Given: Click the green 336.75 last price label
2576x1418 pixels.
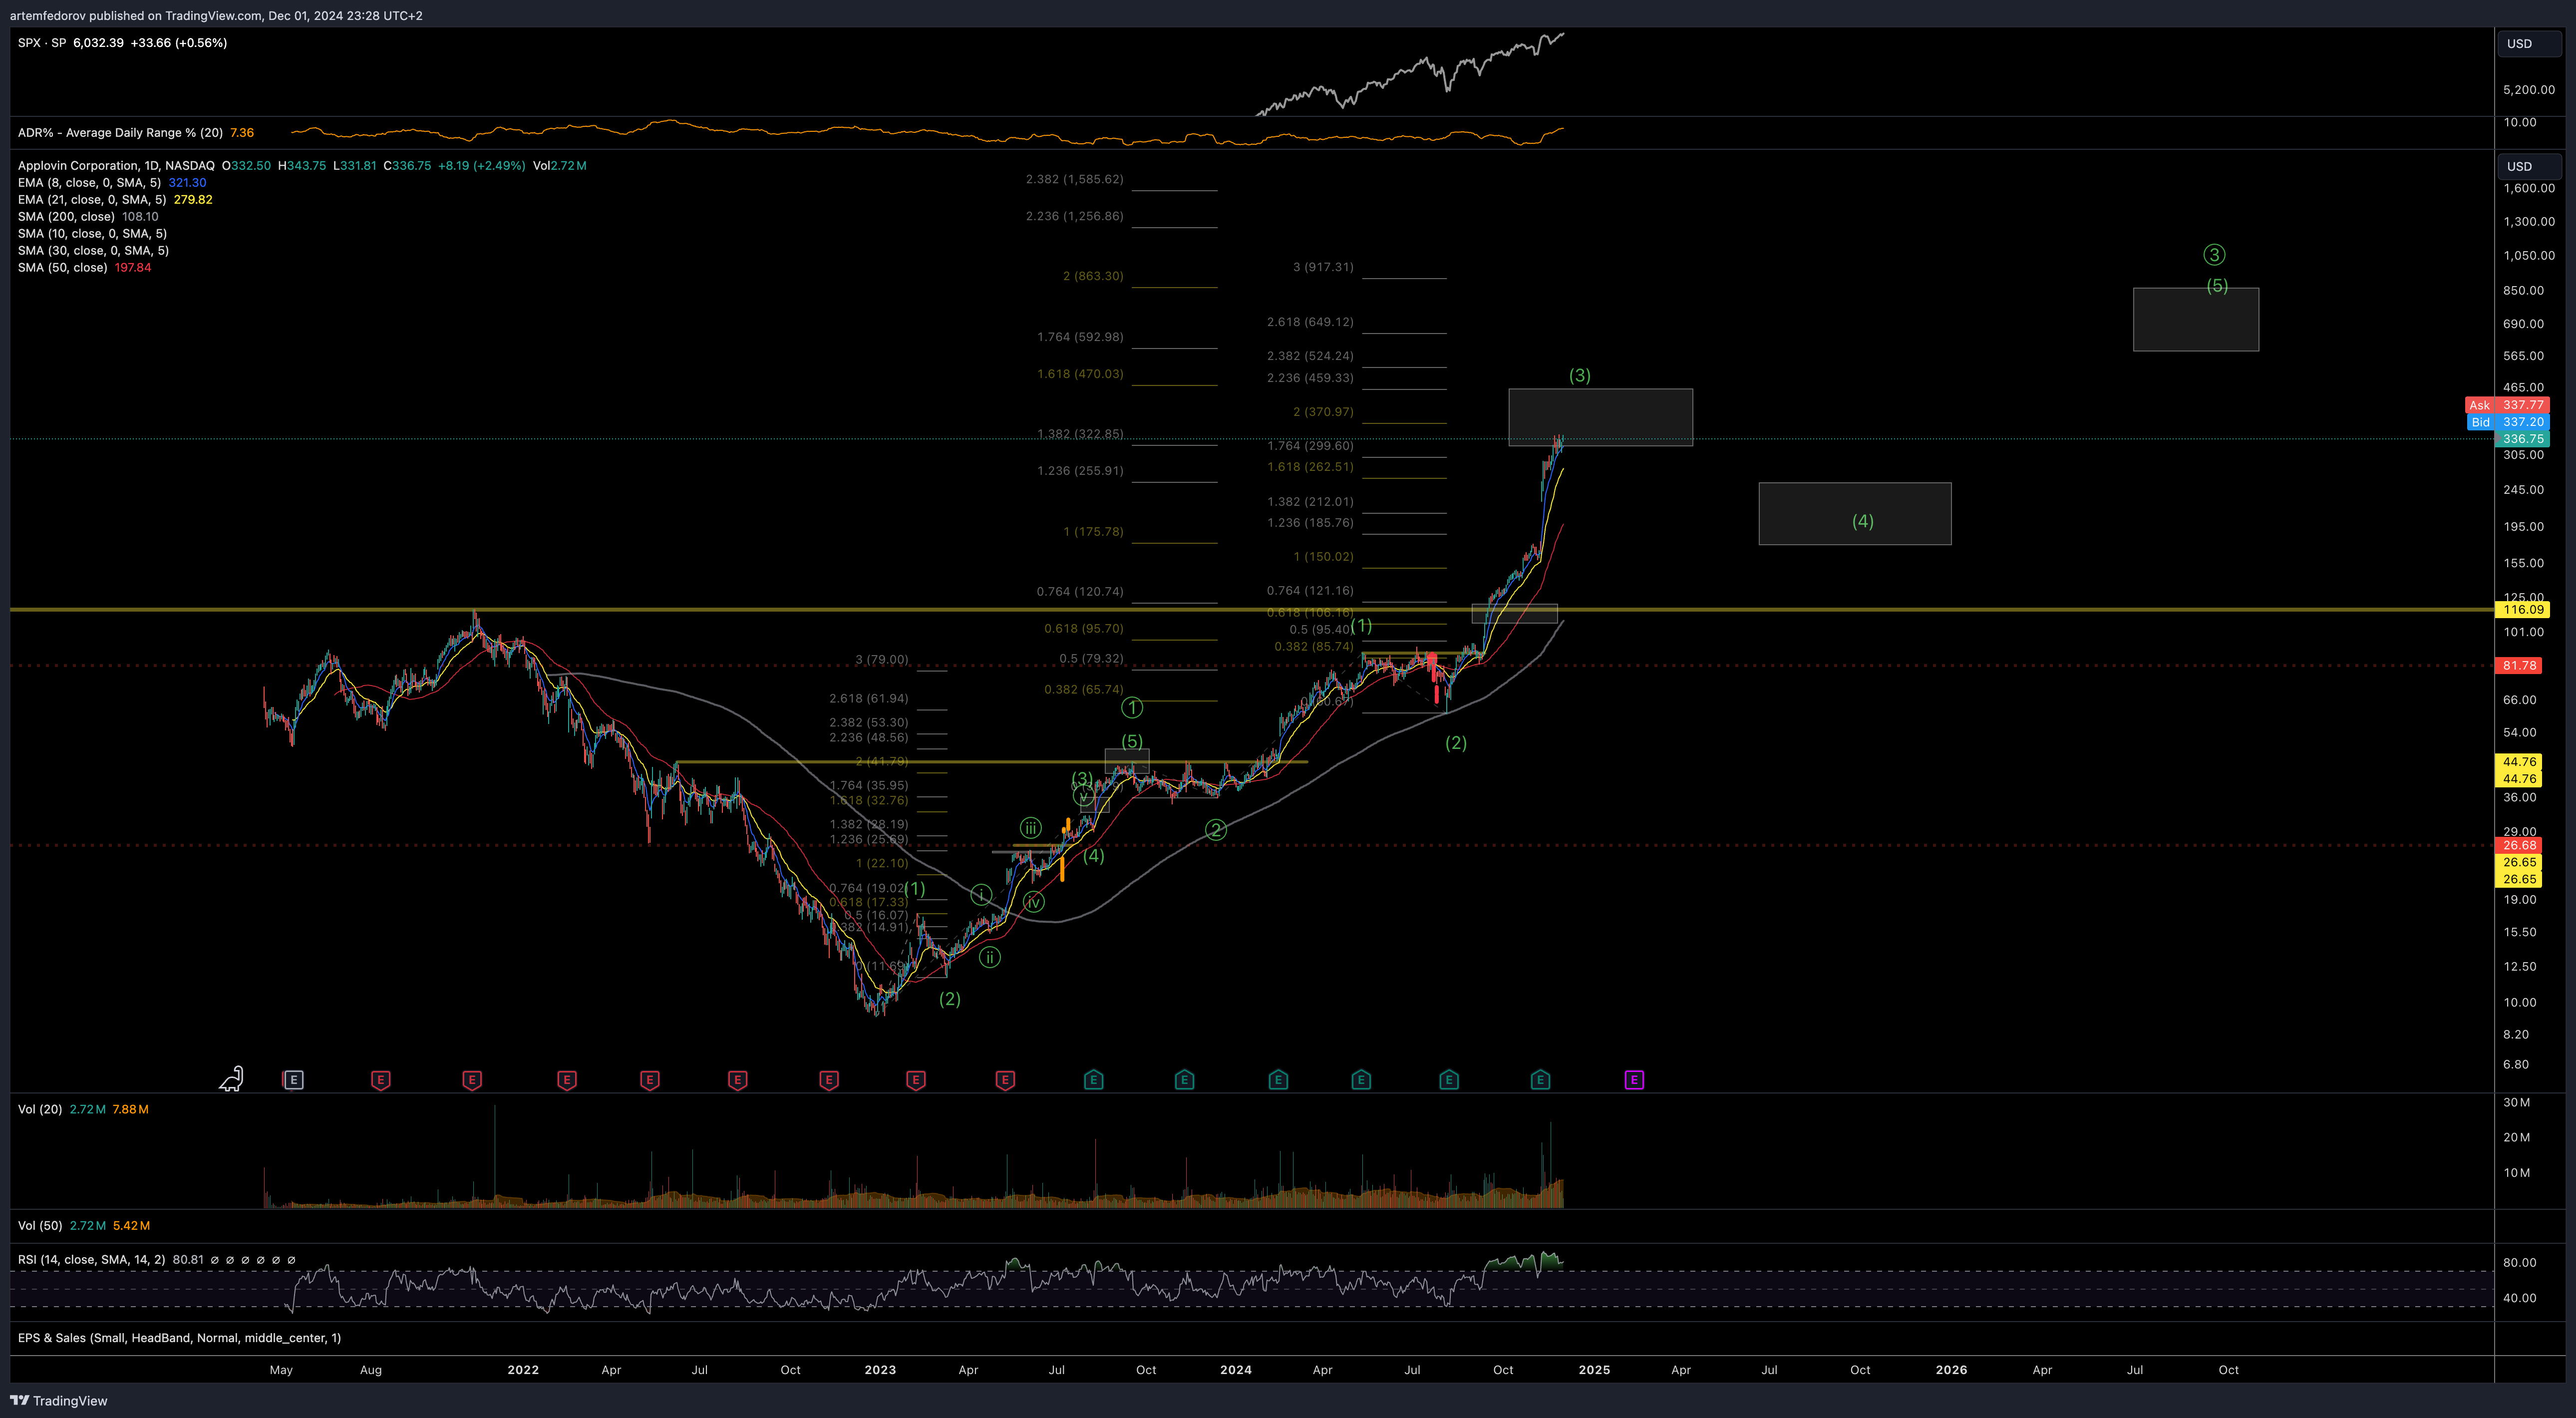Looking at the screenshot, I should tap(2523, 439).
